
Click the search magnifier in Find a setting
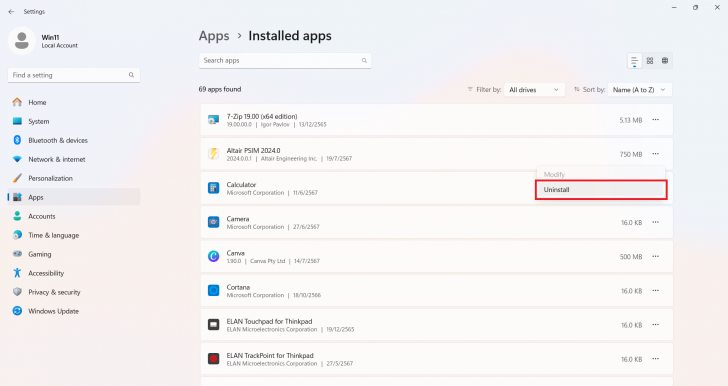tap(131, 75)
